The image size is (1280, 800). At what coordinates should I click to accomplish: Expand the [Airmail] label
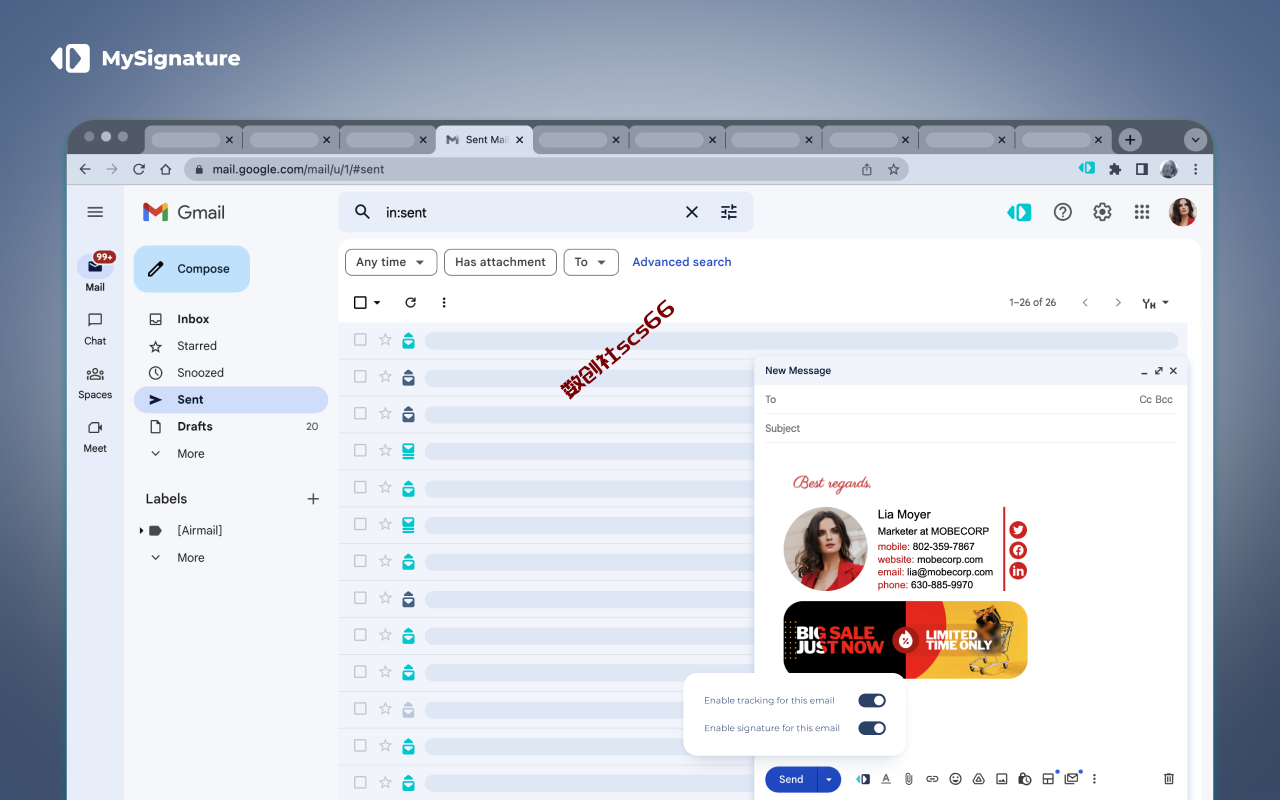(141, 531)
